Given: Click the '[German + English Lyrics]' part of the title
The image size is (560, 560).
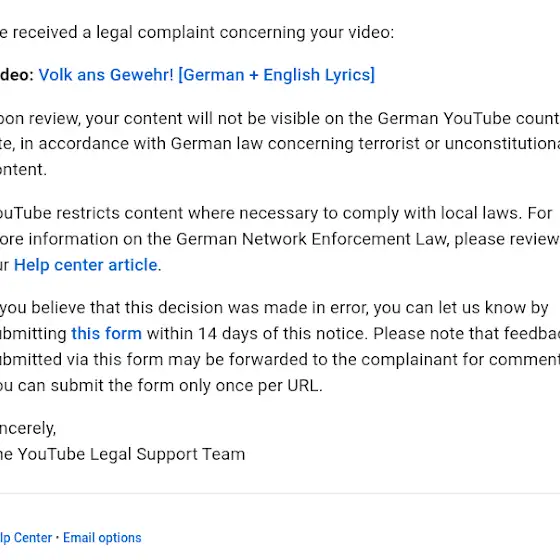Looking at the screenshot, I should click(276, 75).
